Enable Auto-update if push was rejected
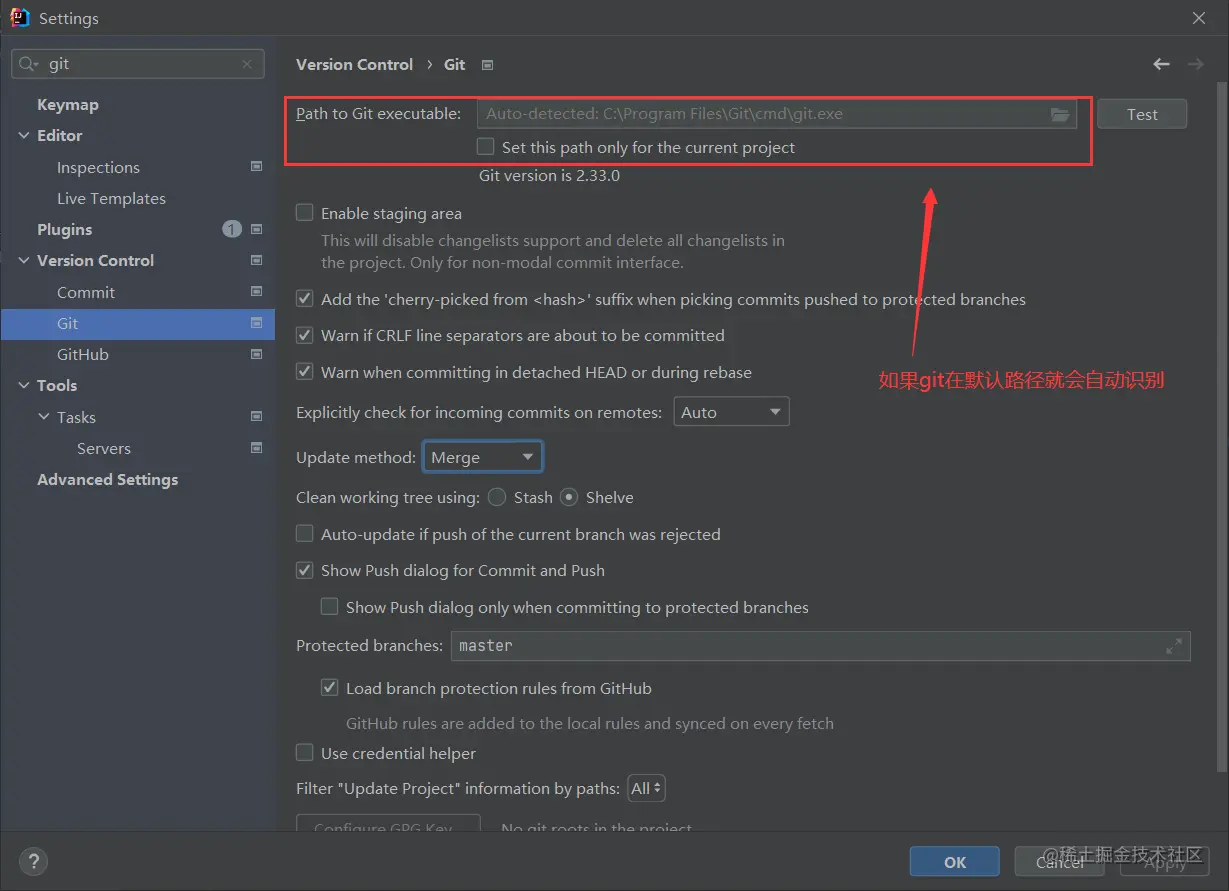 coord(305,534)
